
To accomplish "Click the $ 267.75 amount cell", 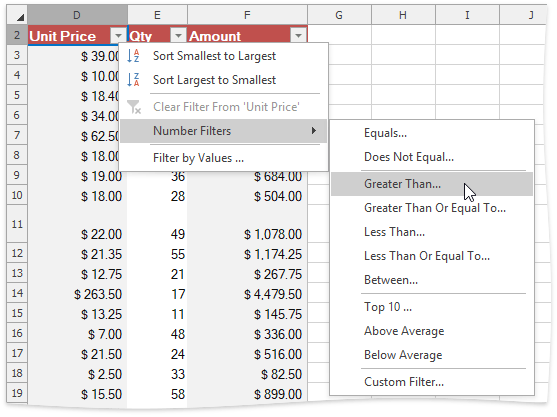I will pyautogui.click(x=247, y=274).
